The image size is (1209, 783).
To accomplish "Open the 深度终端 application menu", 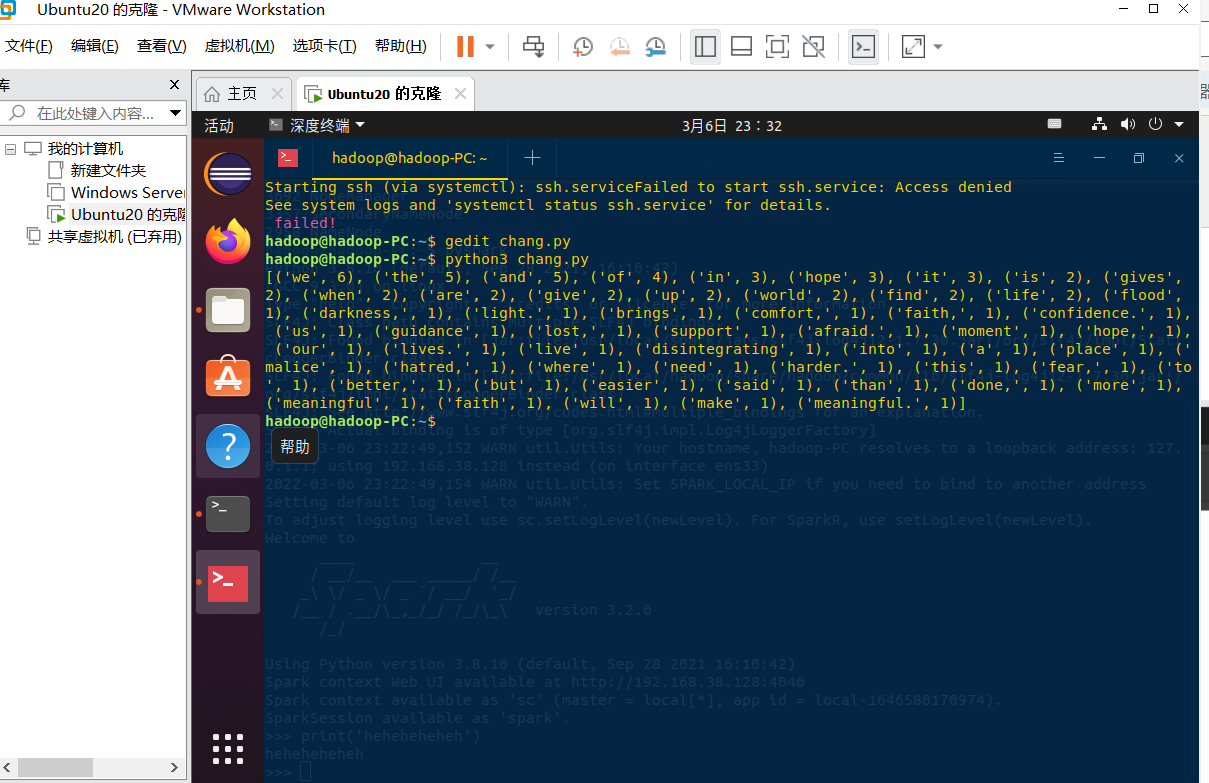I will click(317, 125).
